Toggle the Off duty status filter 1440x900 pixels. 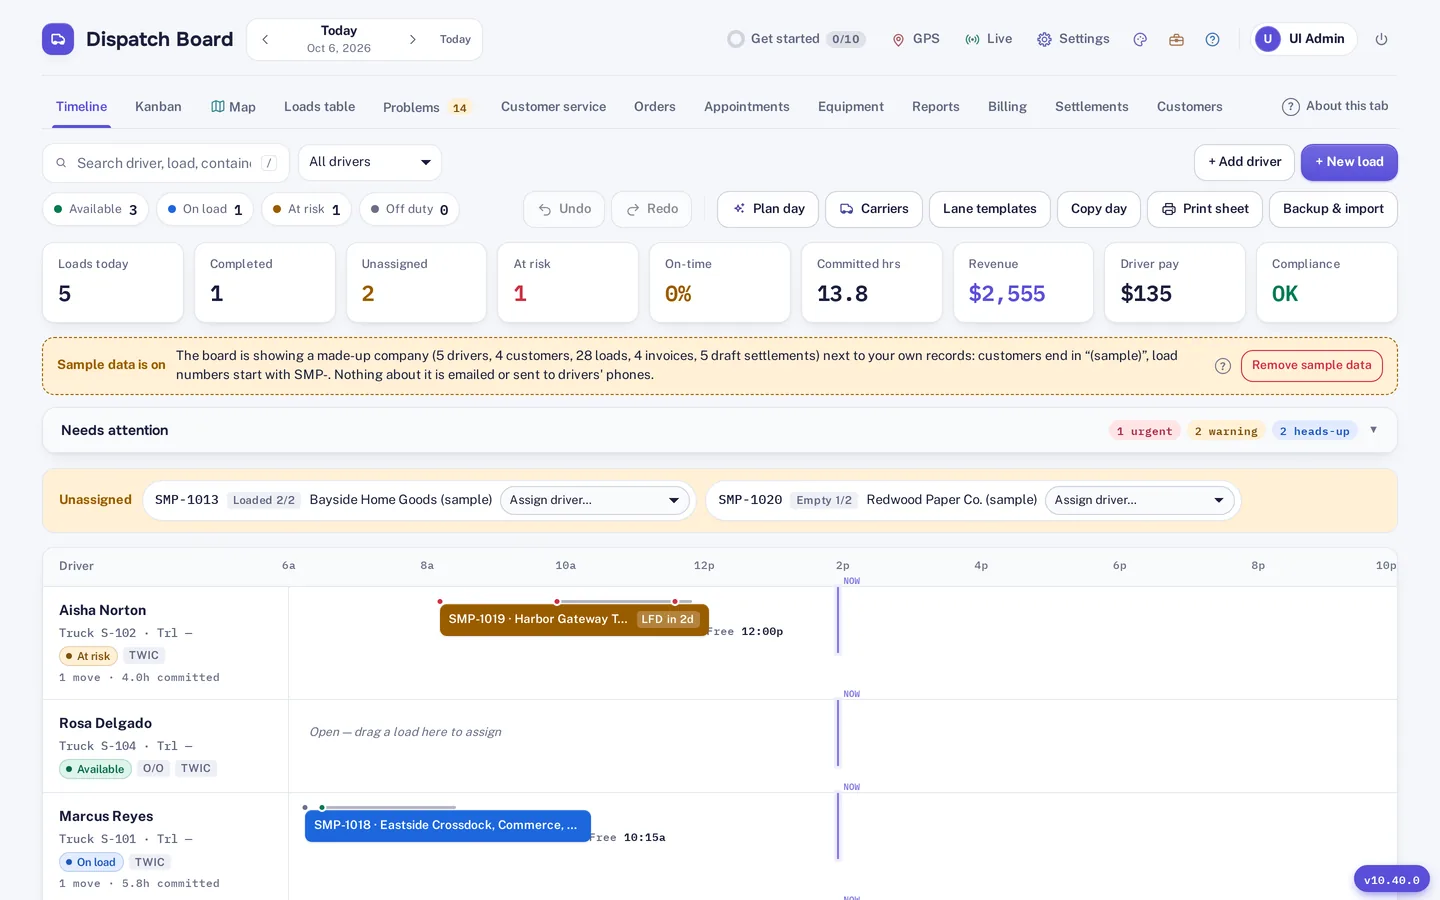coord(409,209)
